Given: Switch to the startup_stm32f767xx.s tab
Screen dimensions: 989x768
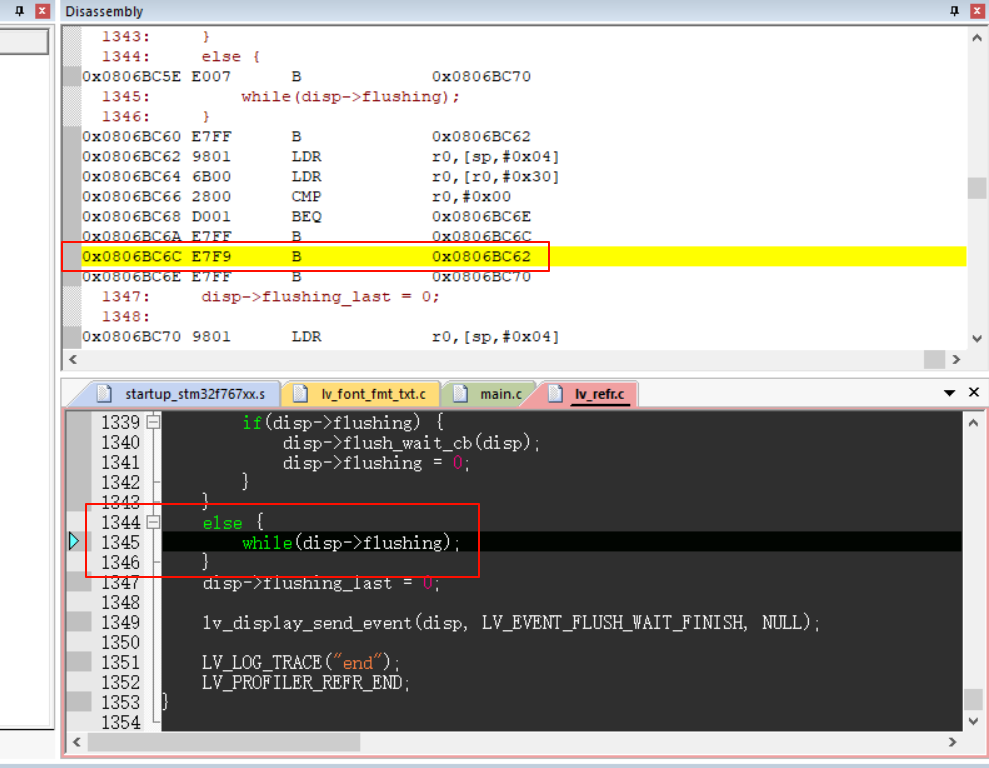Looking at the screenshot, I should 185,394.
